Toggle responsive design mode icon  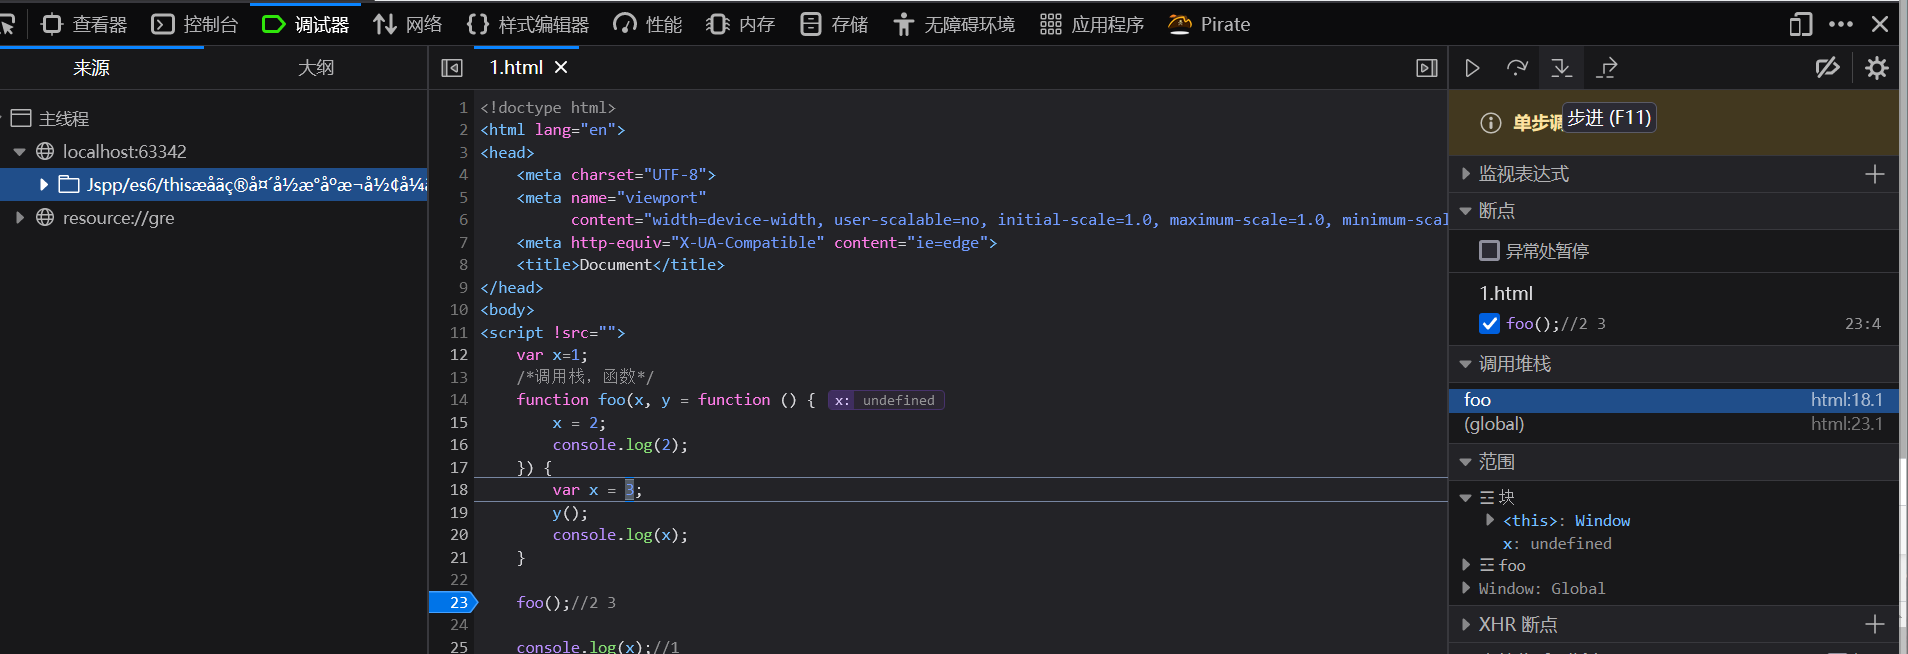pos(1801,24)
